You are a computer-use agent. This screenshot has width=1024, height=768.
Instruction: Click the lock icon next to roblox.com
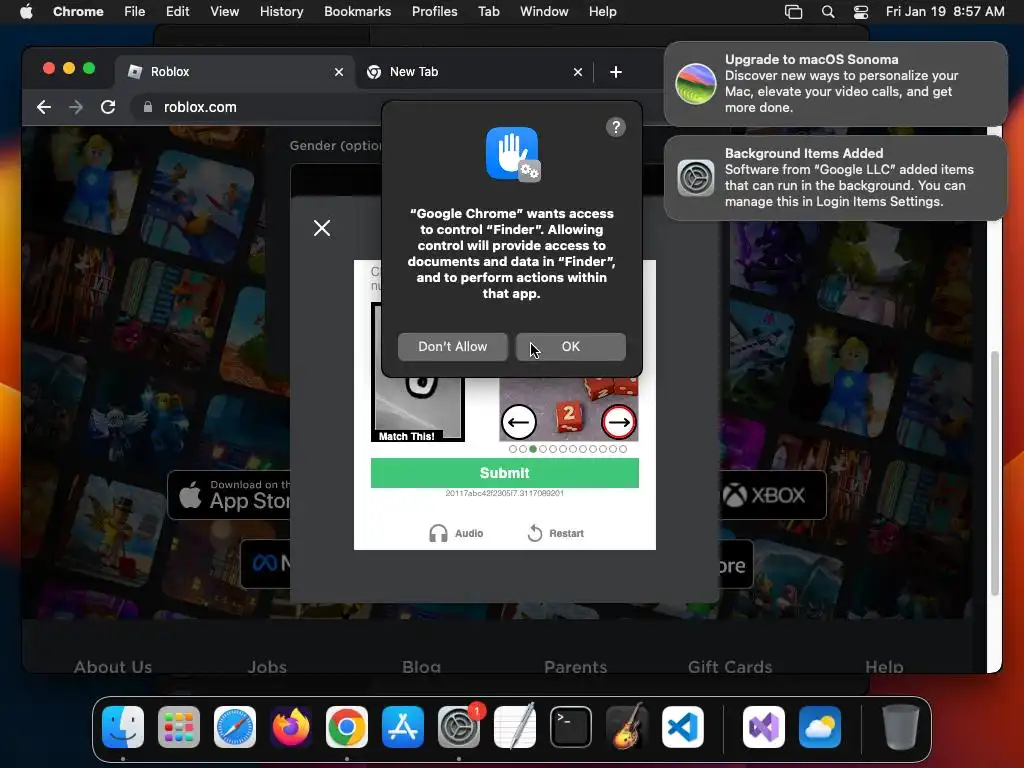point(148,107)
